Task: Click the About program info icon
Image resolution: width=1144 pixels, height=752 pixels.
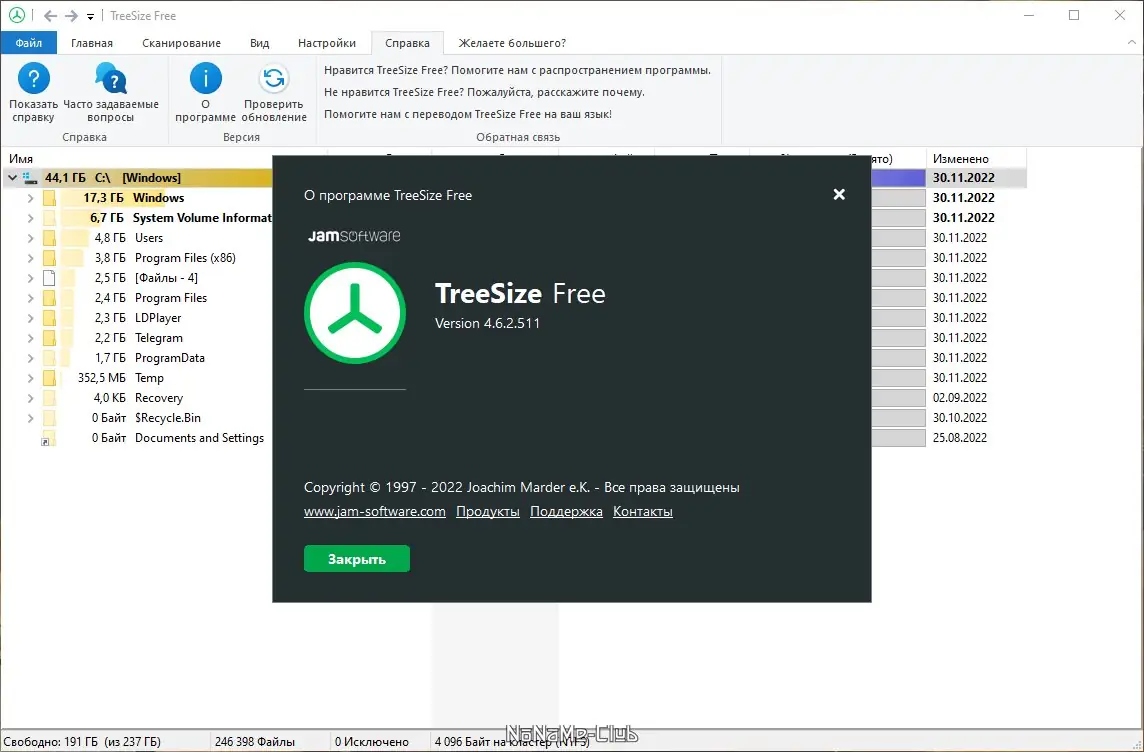Action: [206, 78]
